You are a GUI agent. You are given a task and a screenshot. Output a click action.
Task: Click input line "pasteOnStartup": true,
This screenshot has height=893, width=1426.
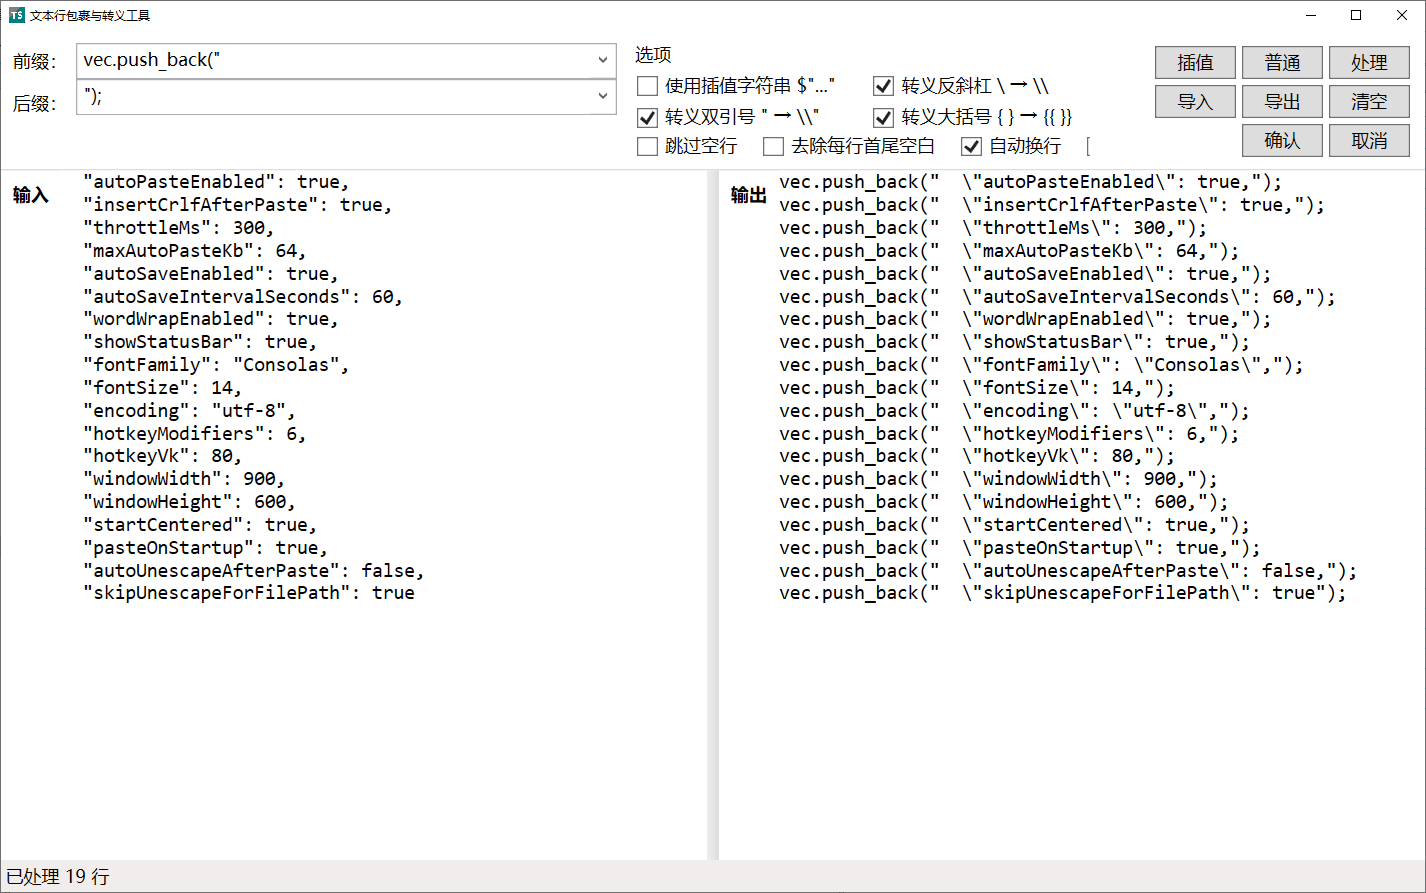[x=206, y=548]
